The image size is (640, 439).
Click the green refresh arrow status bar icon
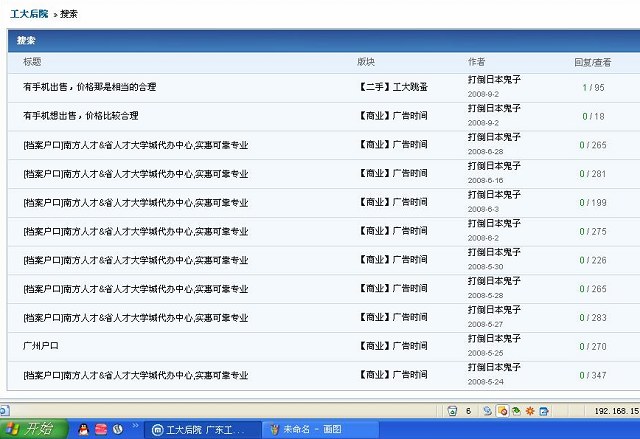[x=516, y=411]
